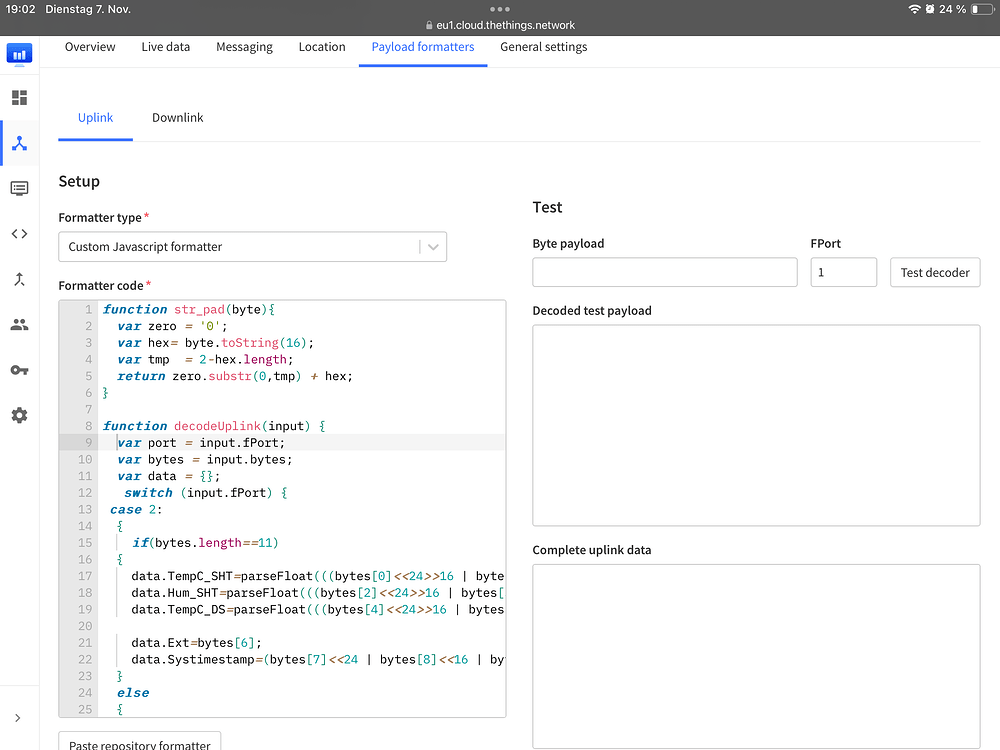Click the 'switch (input.fPort)' code line
Viewport: 1000px width, 750px height.
(206, 493)
